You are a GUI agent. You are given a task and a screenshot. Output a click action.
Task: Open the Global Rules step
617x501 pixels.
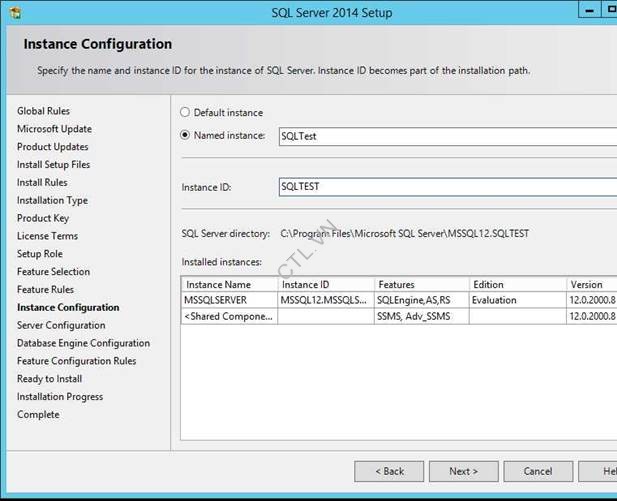[x=43, y=111]
